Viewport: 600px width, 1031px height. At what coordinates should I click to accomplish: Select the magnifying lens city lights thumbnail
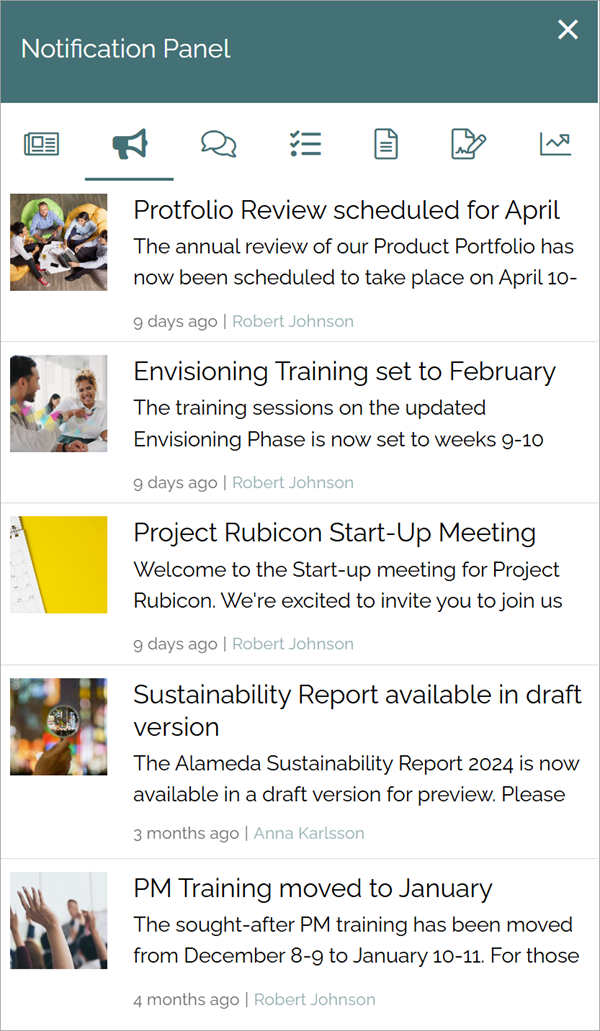click(58, 727)
